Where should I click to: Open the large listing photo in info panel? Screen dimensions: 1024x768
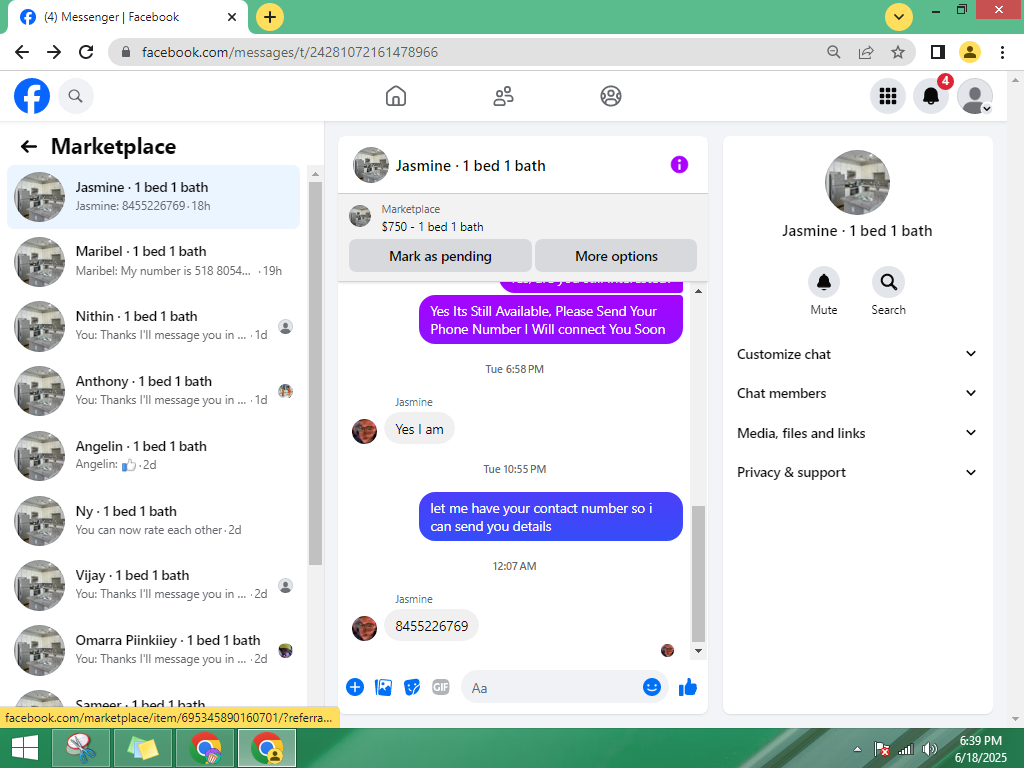tap(857, 182)
